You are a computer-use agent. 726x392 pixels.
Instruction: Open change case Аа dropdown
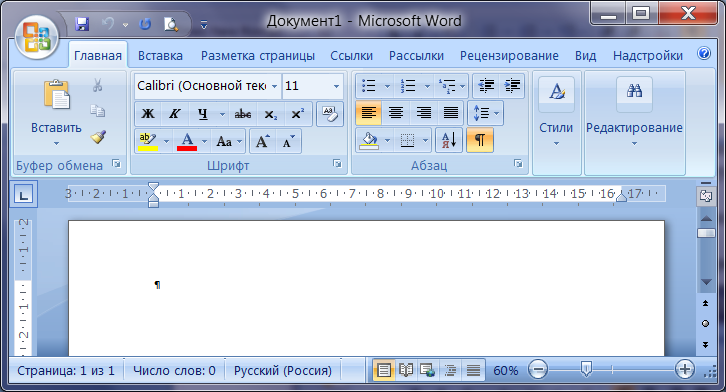pos(229,141)
